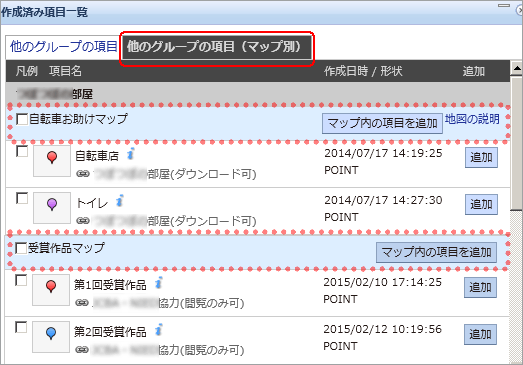Click red pin legend of 自転車店
This screenshot has width=523, height=365.
pyautogui.click(x=52, y=161)
